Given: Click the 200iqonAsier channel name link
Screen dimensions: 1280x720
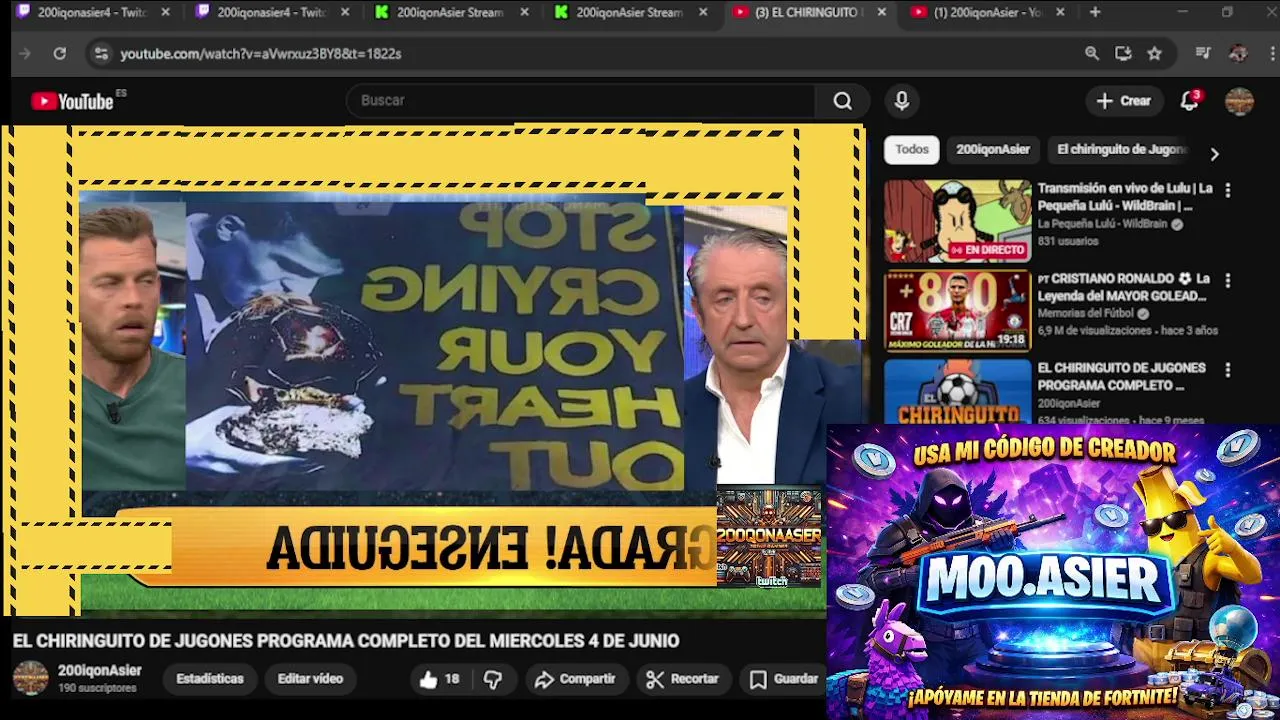Looking at the screenshot, I should click(100, 671).
